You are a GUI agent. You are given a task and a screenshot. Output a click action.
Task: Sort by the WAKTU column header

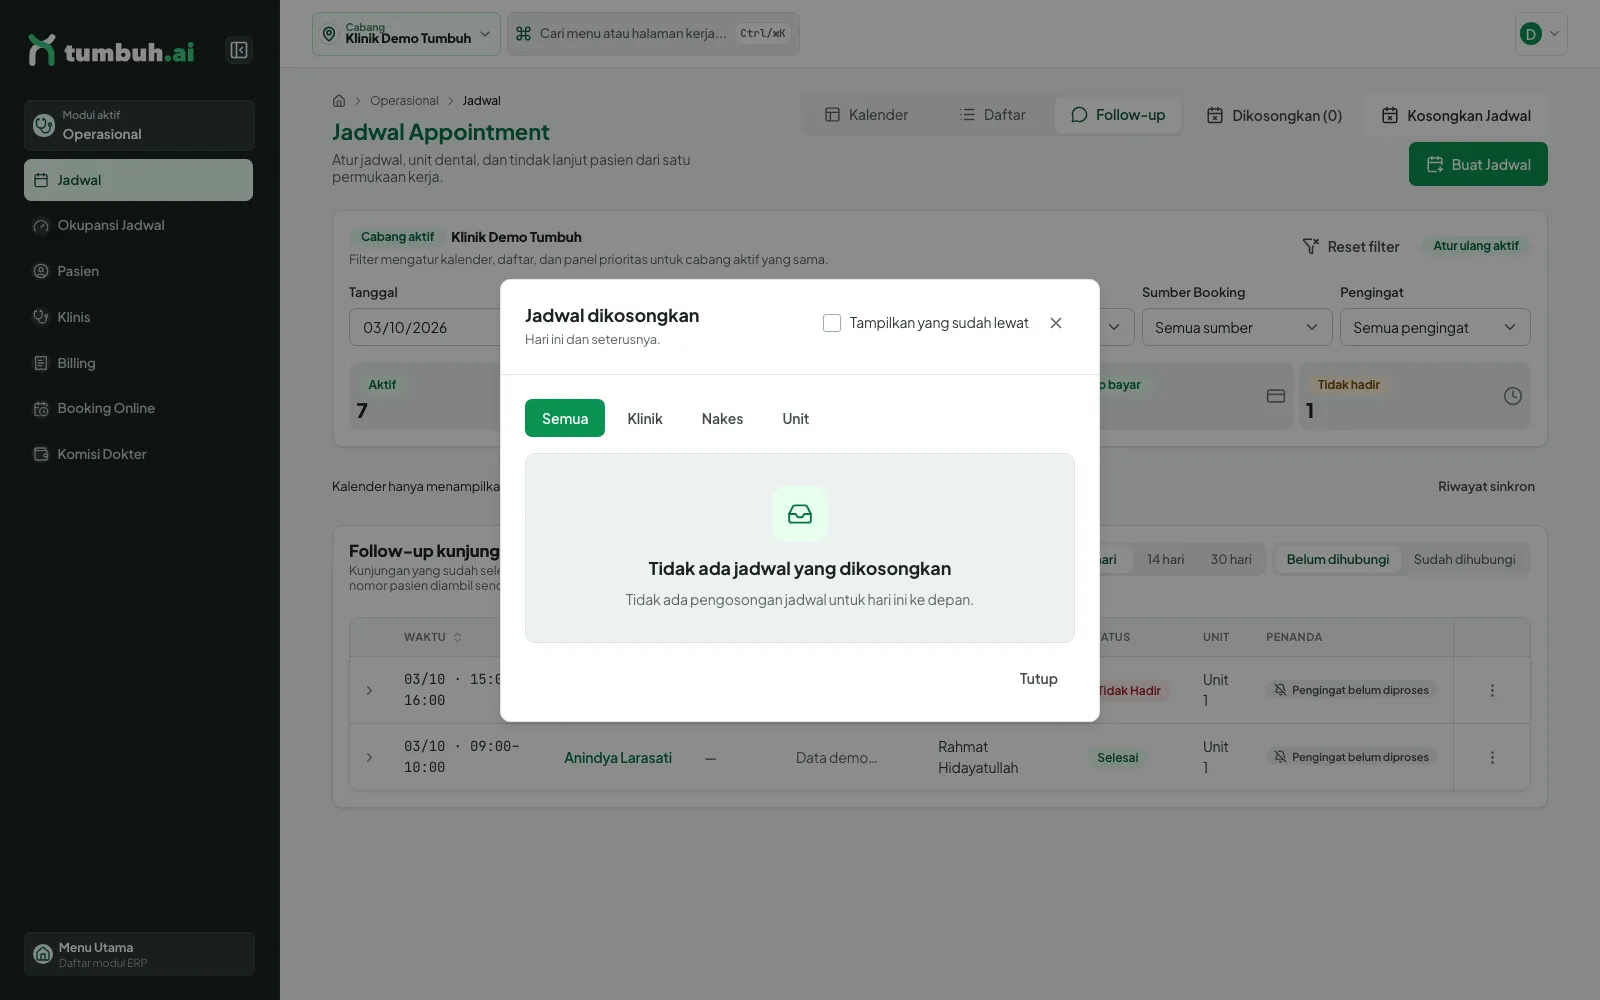click(433, 637)
